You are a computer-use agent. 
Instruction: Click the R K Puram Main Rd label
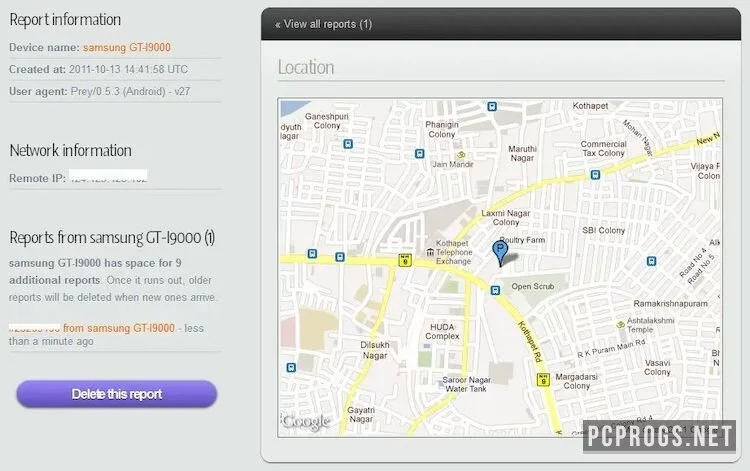tap(611, 348)
